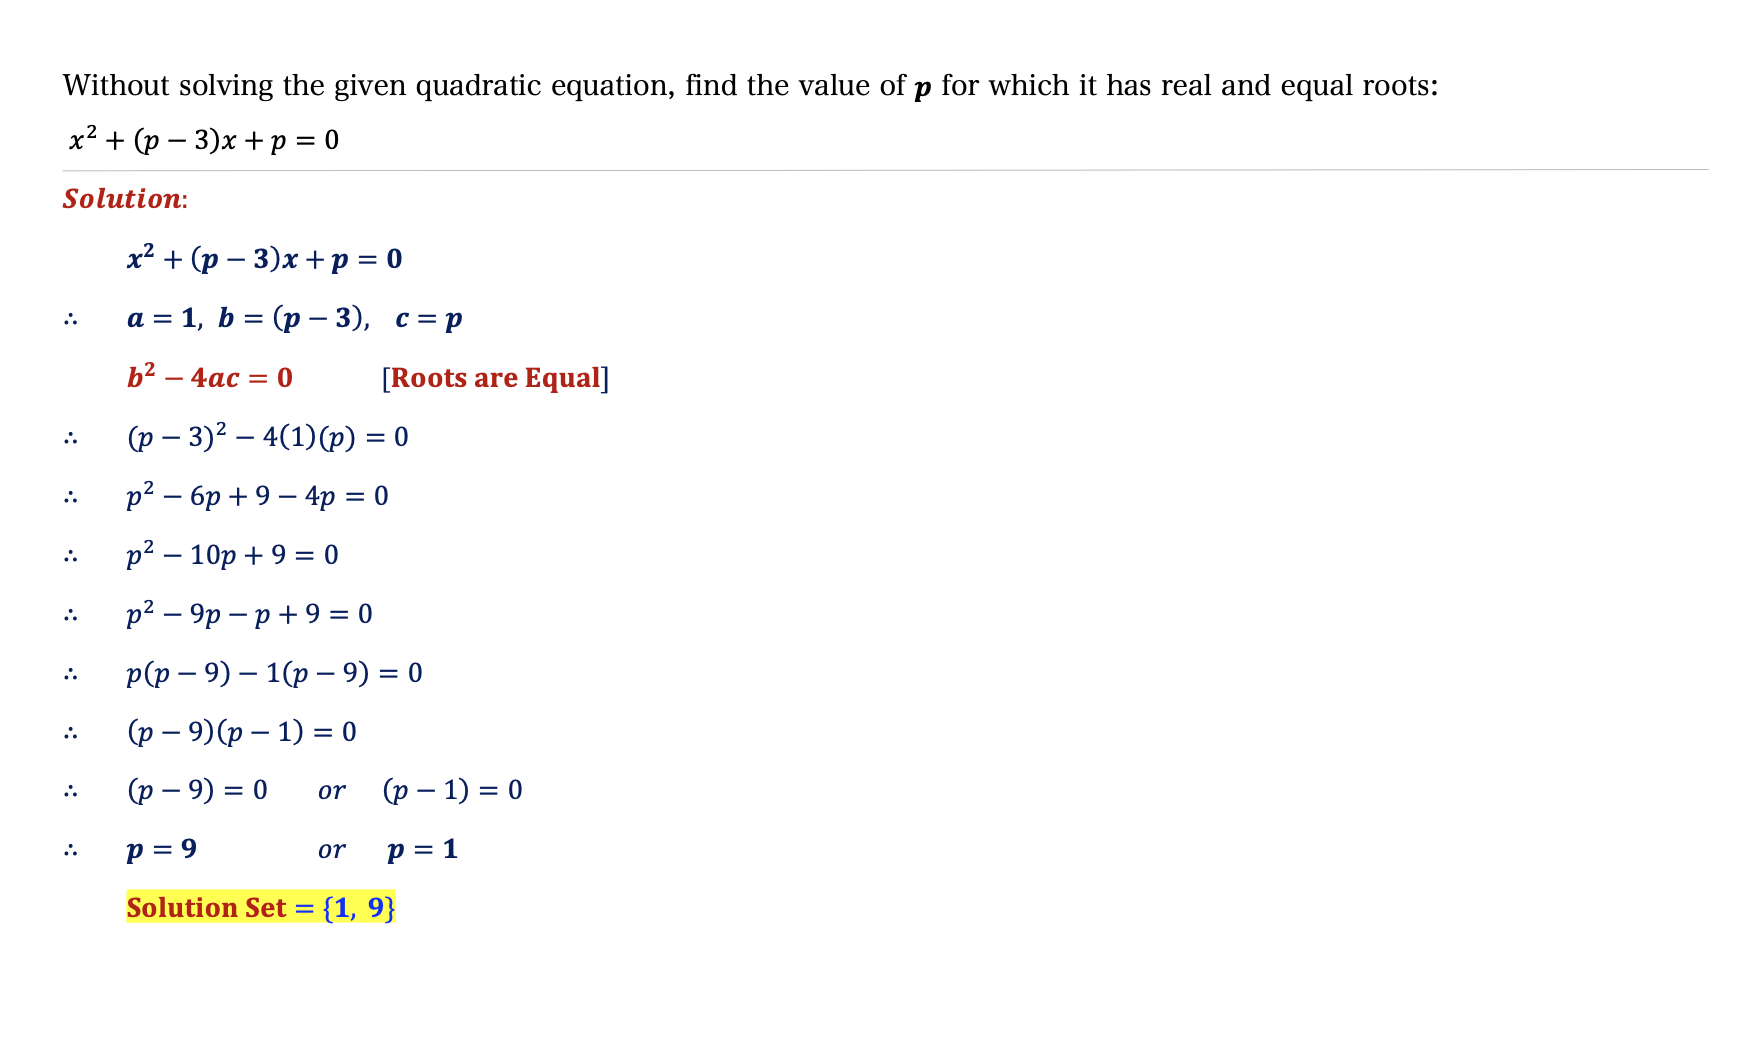Click the line p² − 6p + 9 − 4p = 0
This screenshot has height=1062, width=1762.
(x=257, y=495)
